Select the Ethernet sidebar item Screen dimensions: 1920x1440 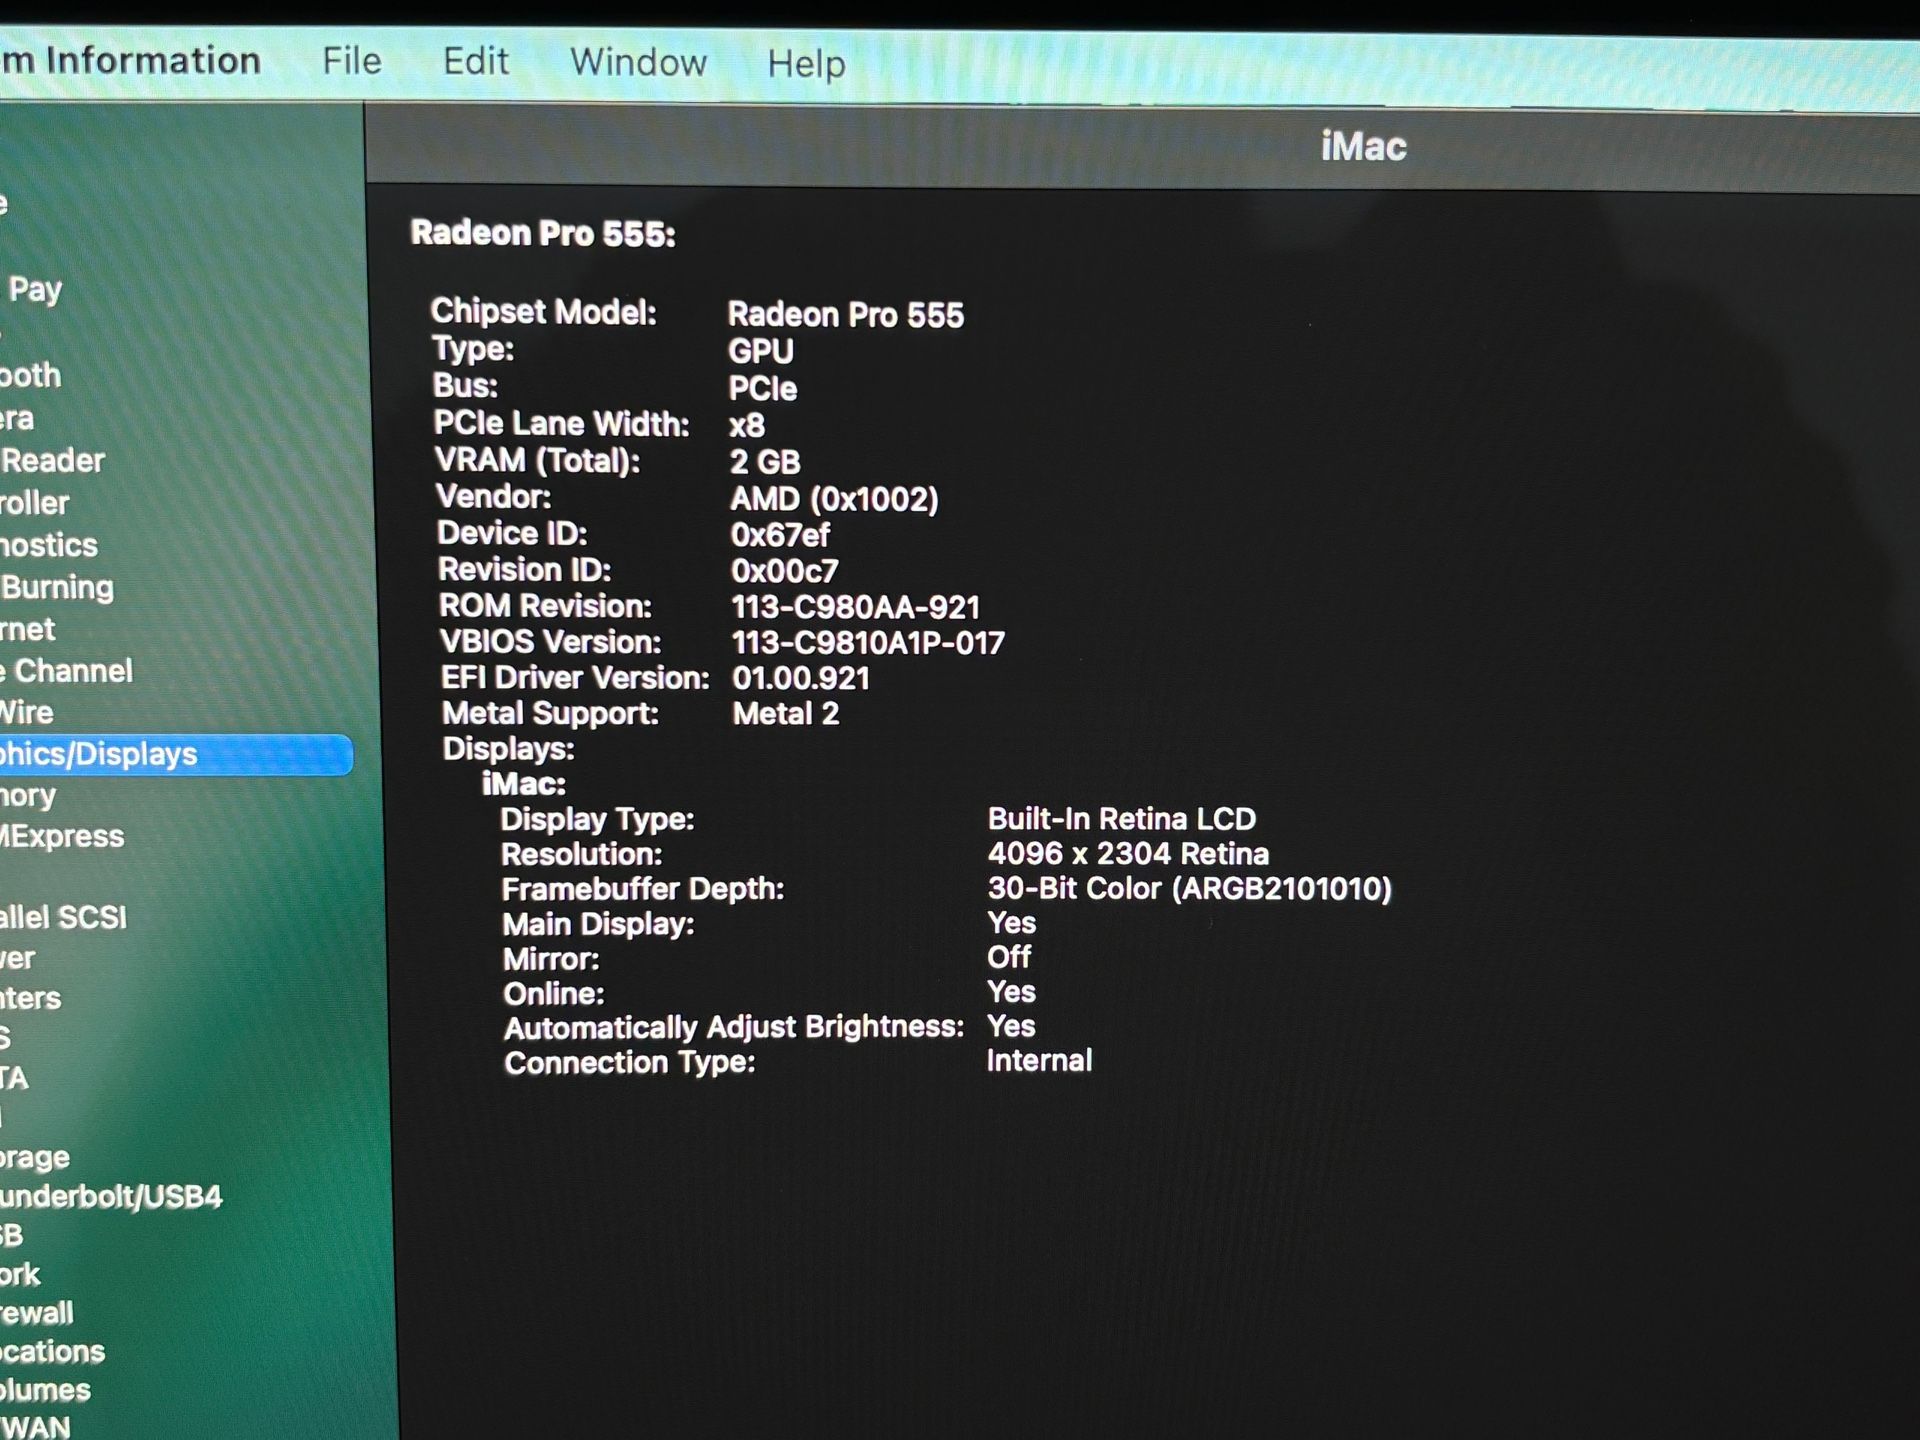coord(28,629)
